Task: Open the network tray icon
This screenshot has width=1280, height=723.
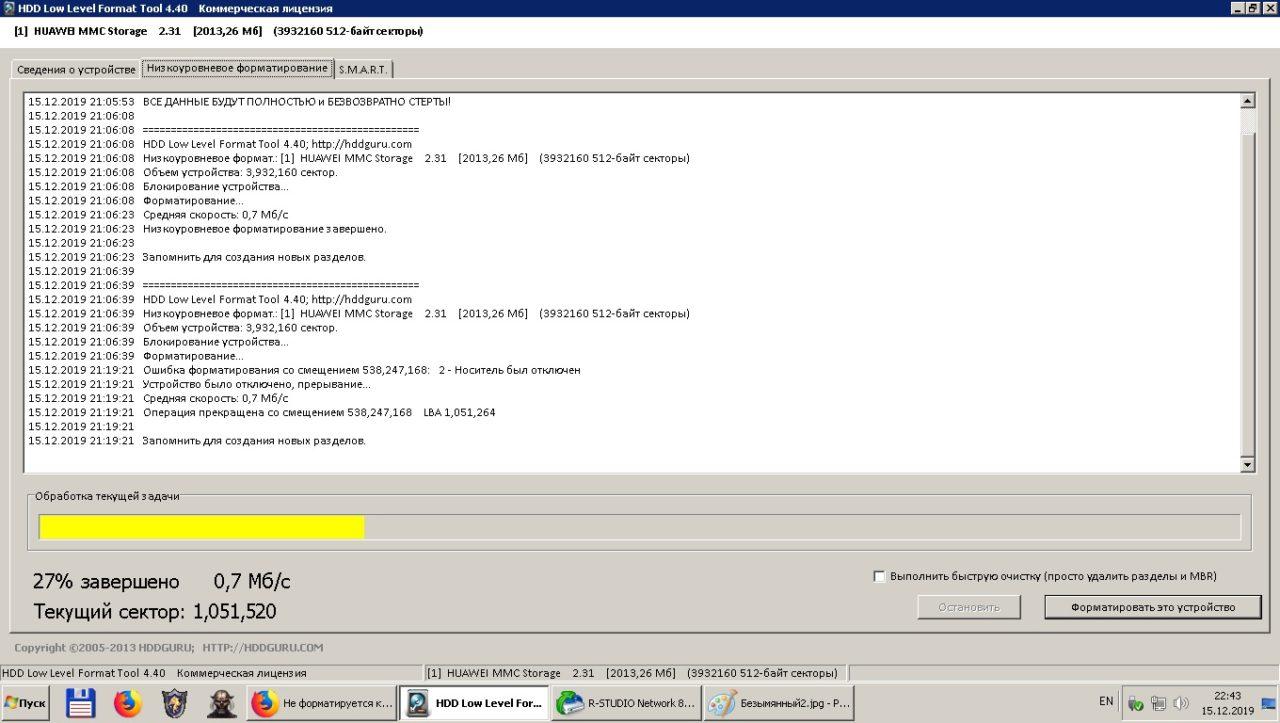Action: coord(1158,703)
